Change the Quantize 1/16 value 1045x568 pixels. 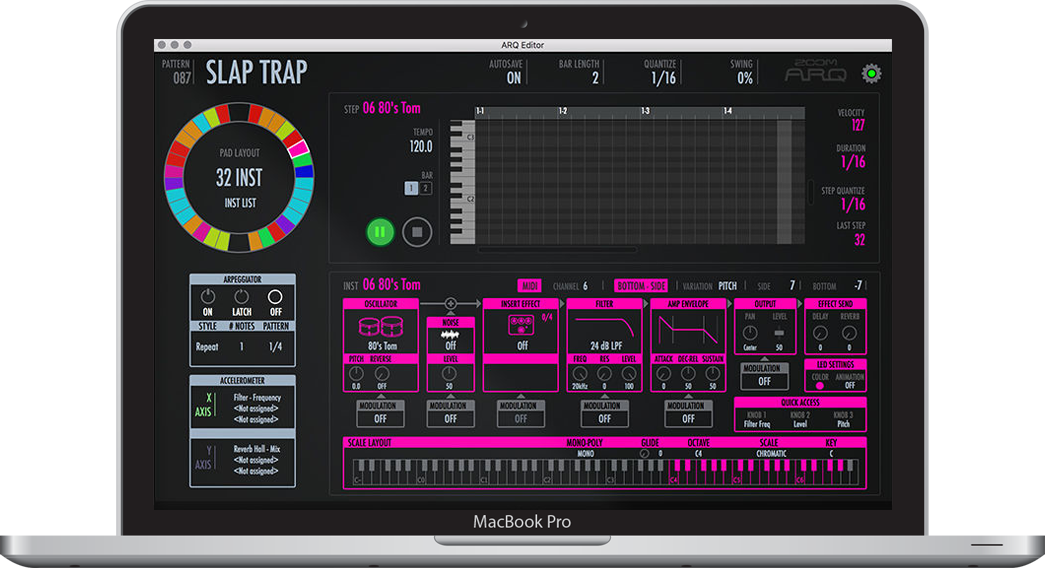[663, 78]
